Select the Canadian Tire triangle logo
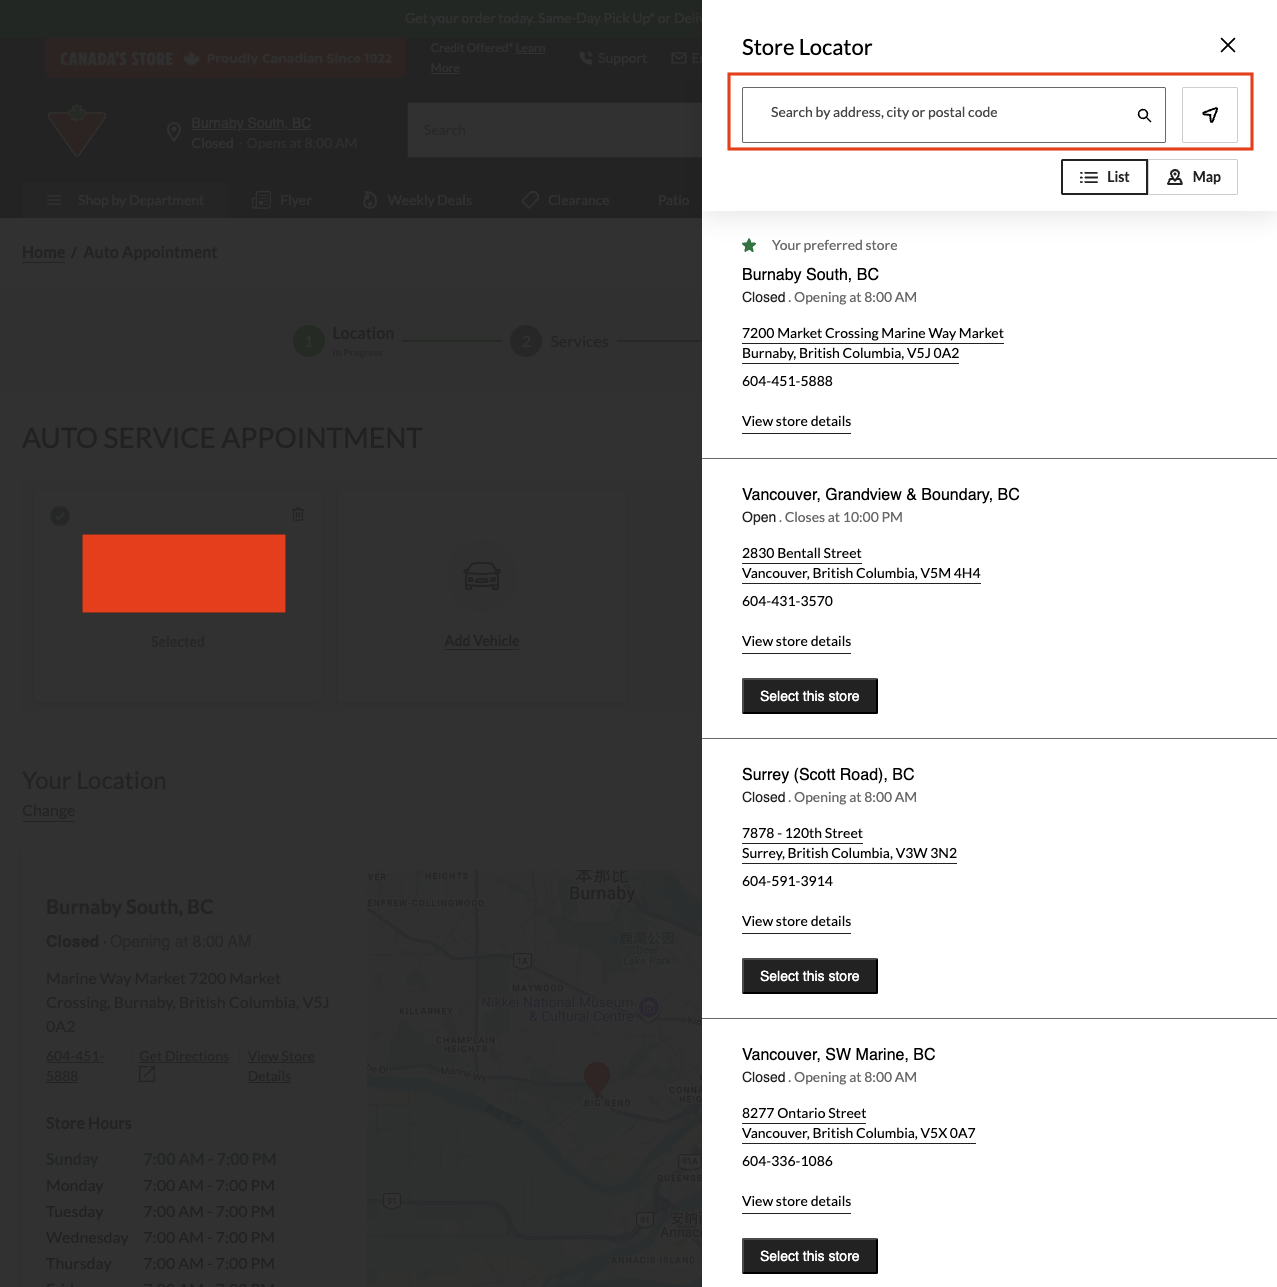This screenshot has height=1287, width=1277. (78, 131)
